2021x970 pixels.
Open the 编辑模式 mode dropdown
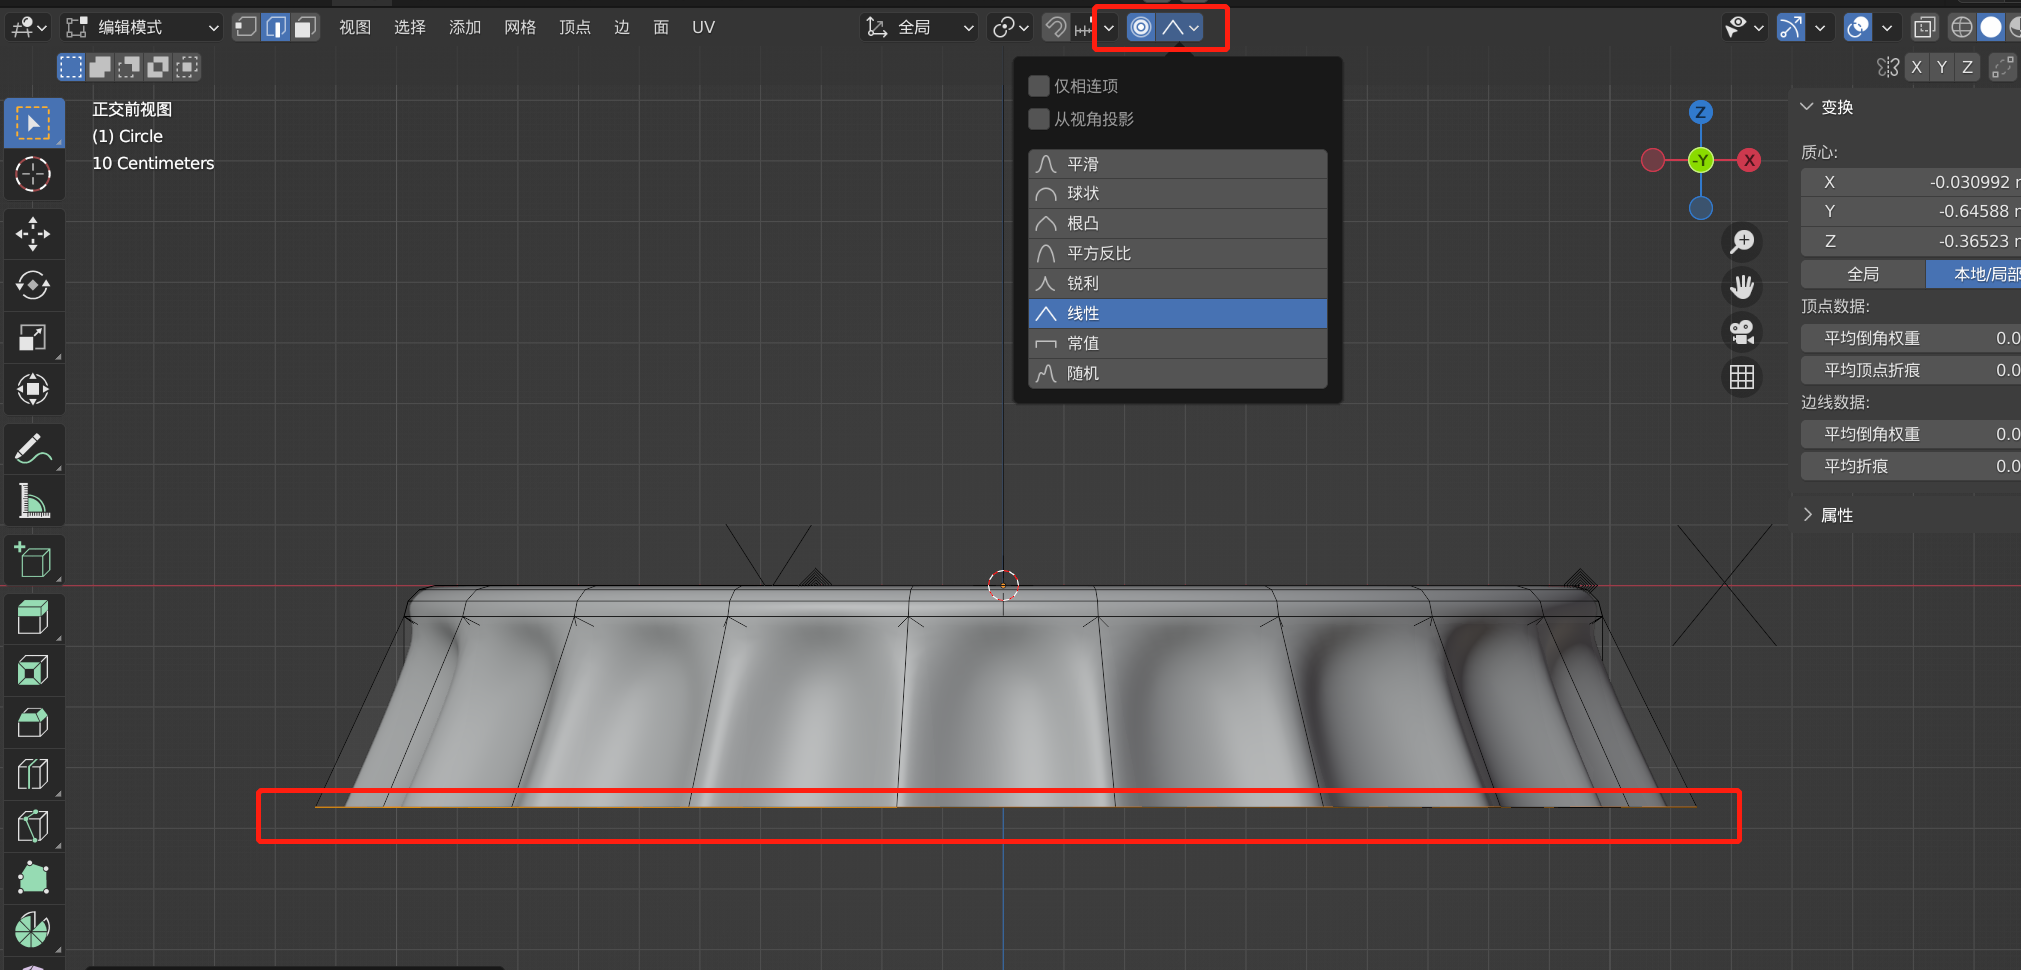[141, 27]
